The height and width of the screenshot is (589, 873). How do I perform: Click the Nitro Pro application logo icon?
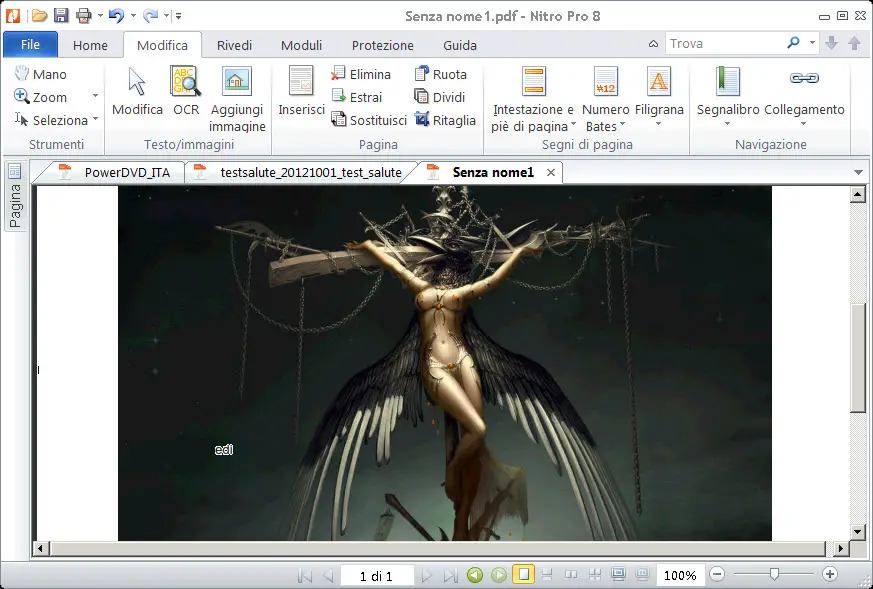pos(13,16)
